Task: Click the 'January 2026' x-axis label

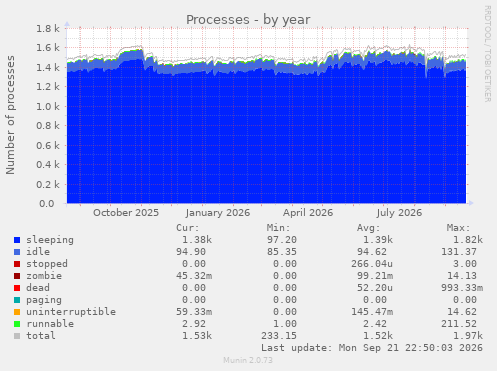Action: pos(218,213)
